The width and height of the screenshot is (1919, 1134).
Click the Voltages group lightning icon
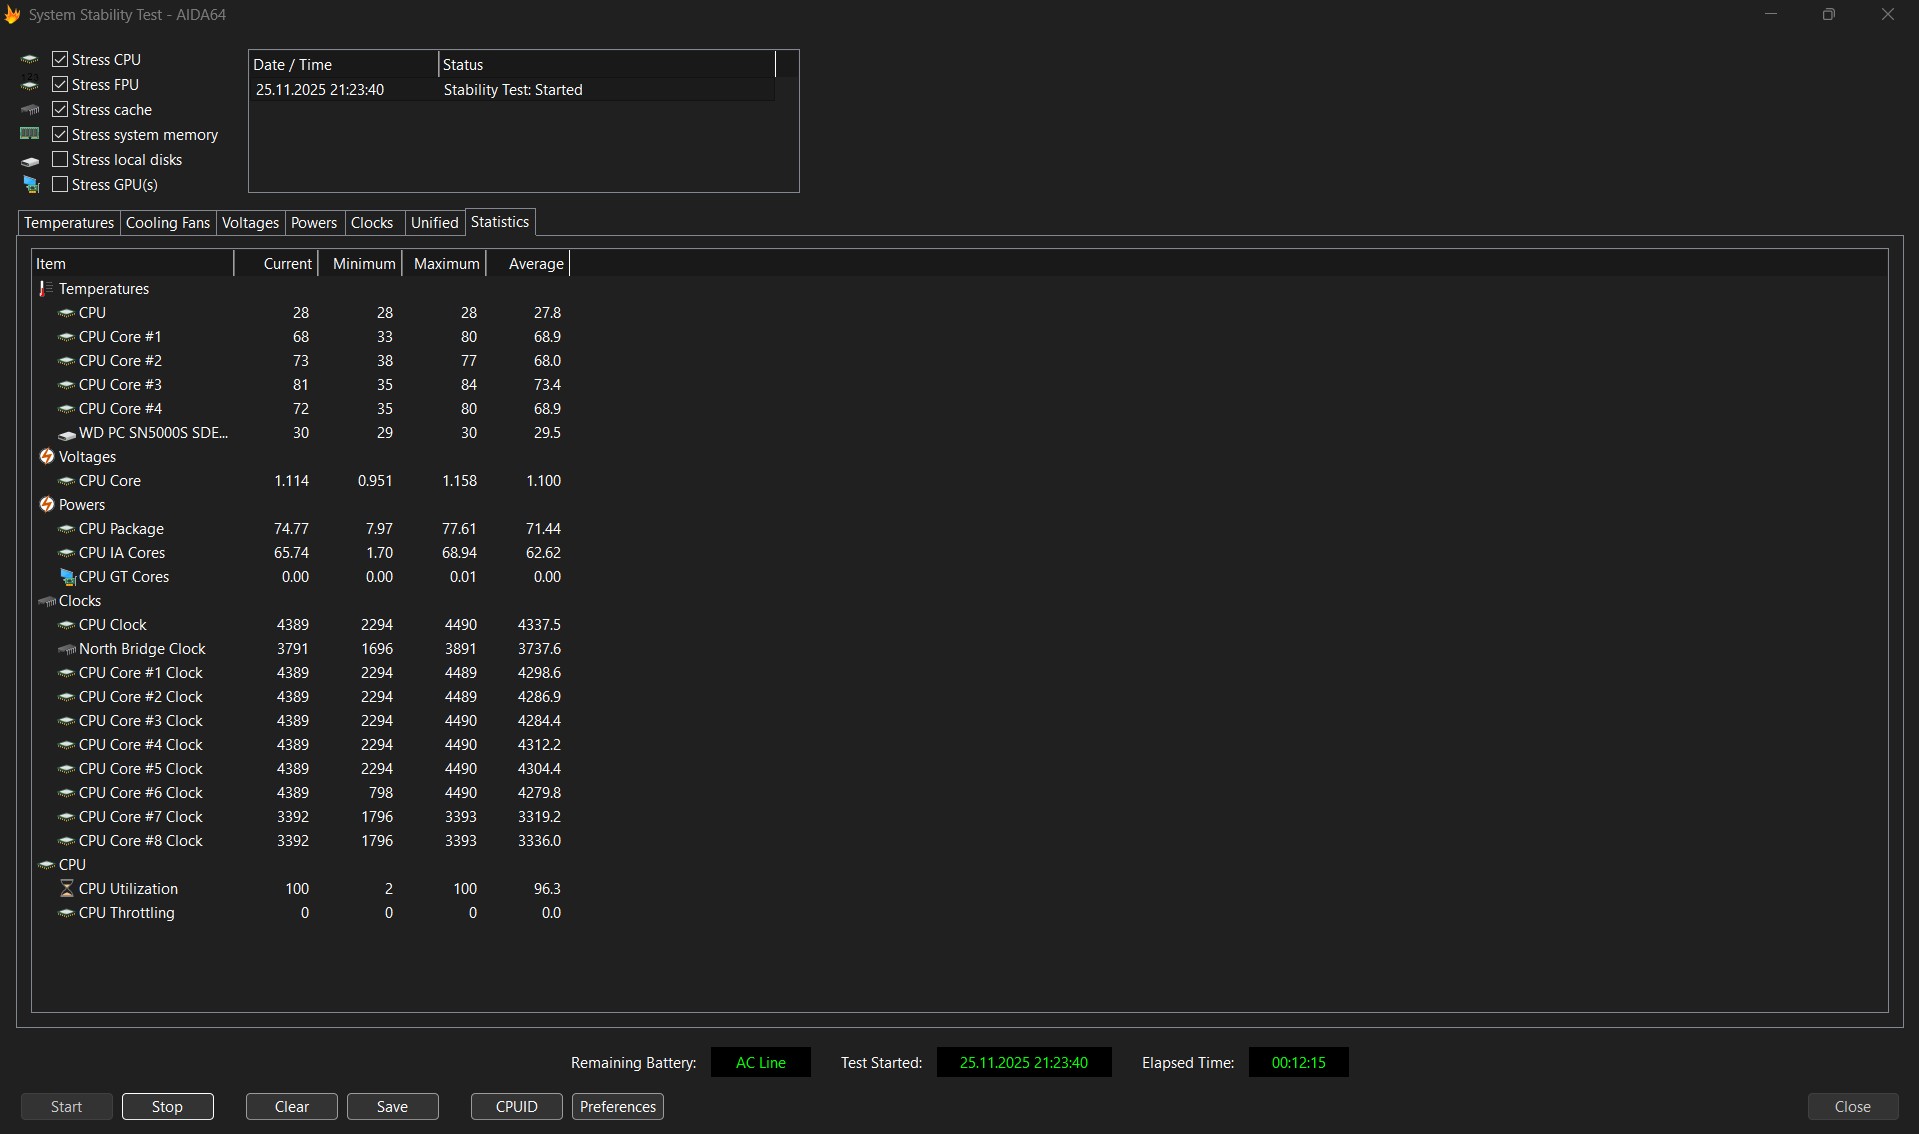[x=46, y=457]
